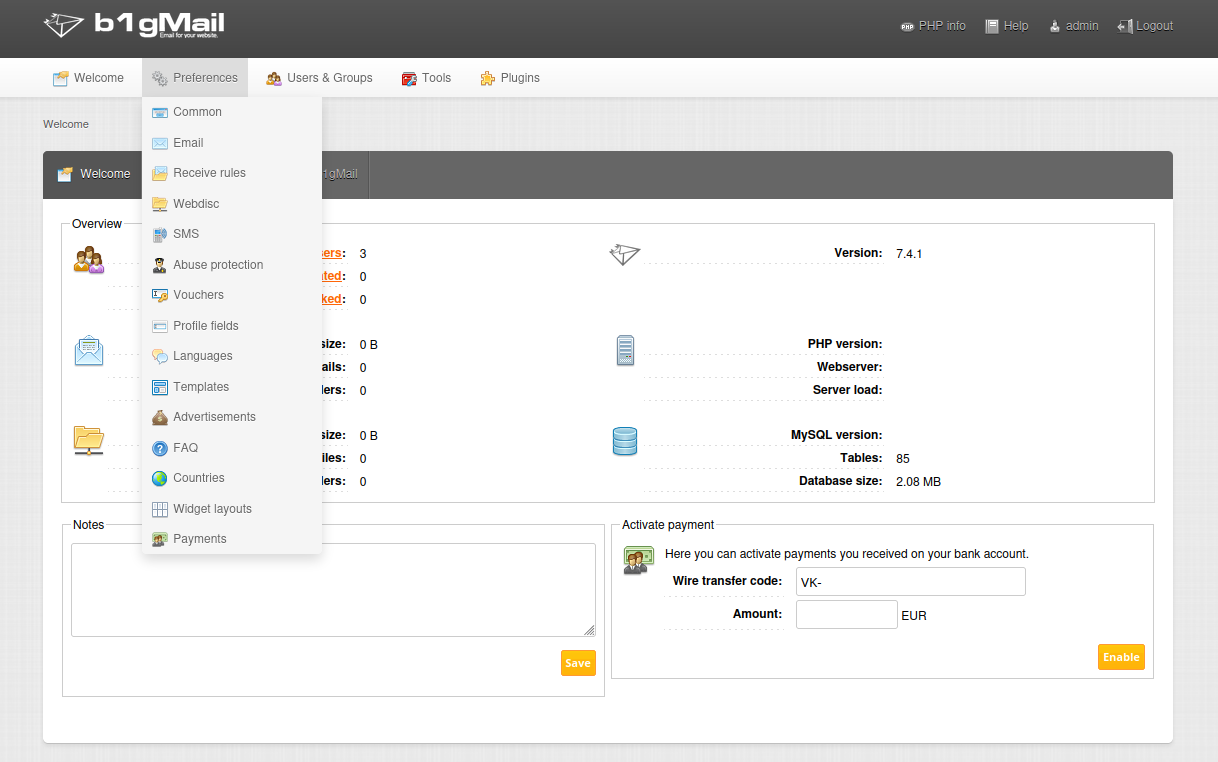Image resolution: width=1218 pixels, height=762 pixels.
Task: Click the Languages speech bubble icon
Action: click(x=160, y=356)
